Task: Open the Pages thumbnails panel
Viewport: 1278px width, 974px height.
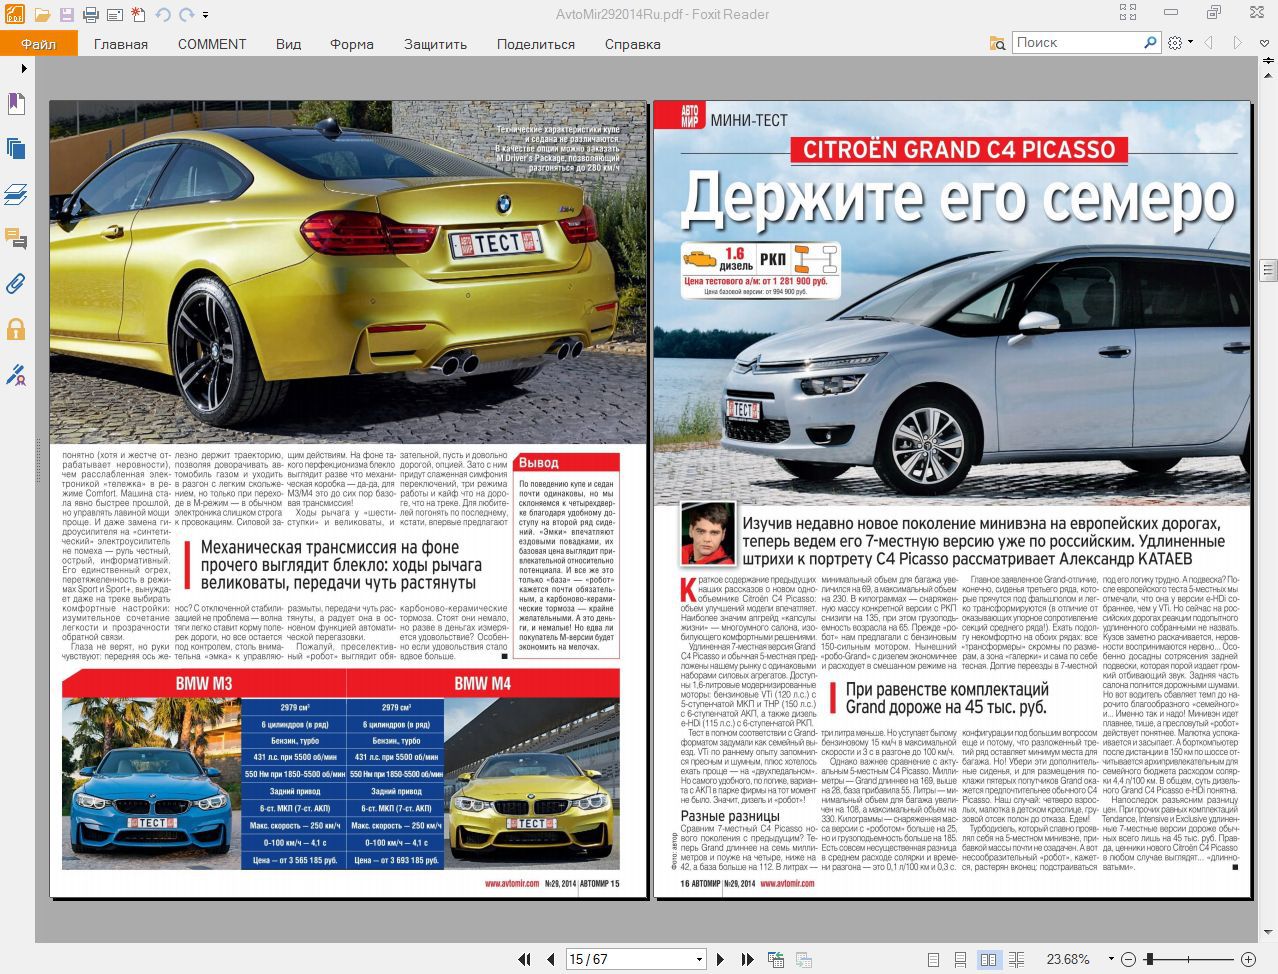Action: pyautogui.click(x=16, y=149)
